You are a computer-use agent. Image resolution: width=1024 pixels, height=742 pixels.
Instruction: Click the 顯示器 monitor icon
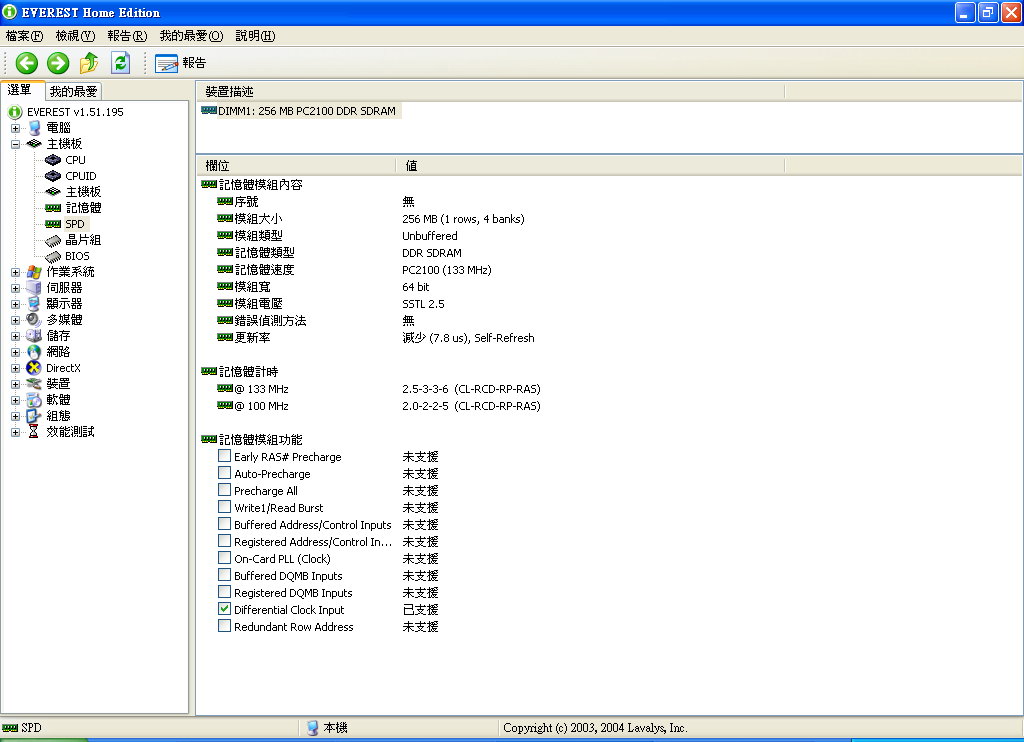tap(34, 304)
